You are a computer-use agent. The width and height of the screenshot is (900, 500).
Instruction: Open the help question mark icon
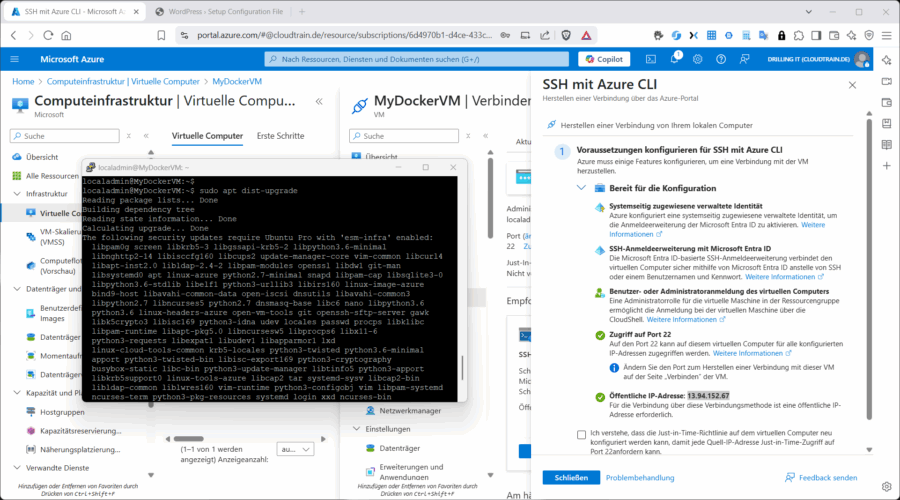(x=721, y=59)
